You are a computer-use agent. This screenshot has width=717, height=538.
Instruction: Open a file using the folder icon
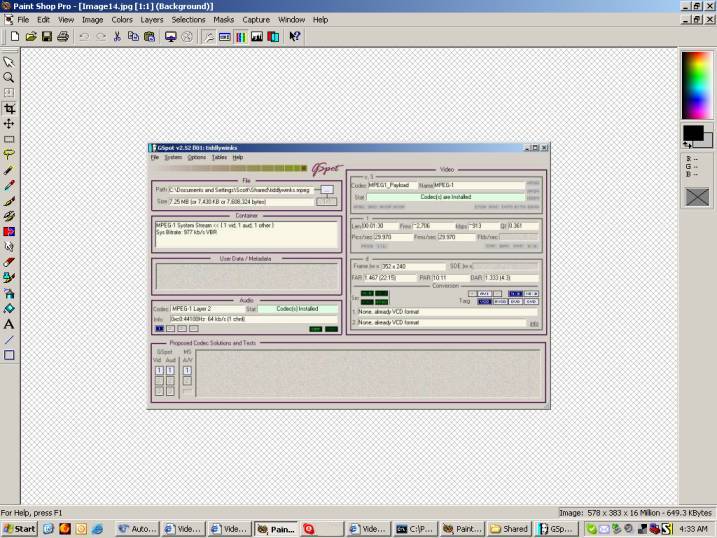[x=31, y=37]
